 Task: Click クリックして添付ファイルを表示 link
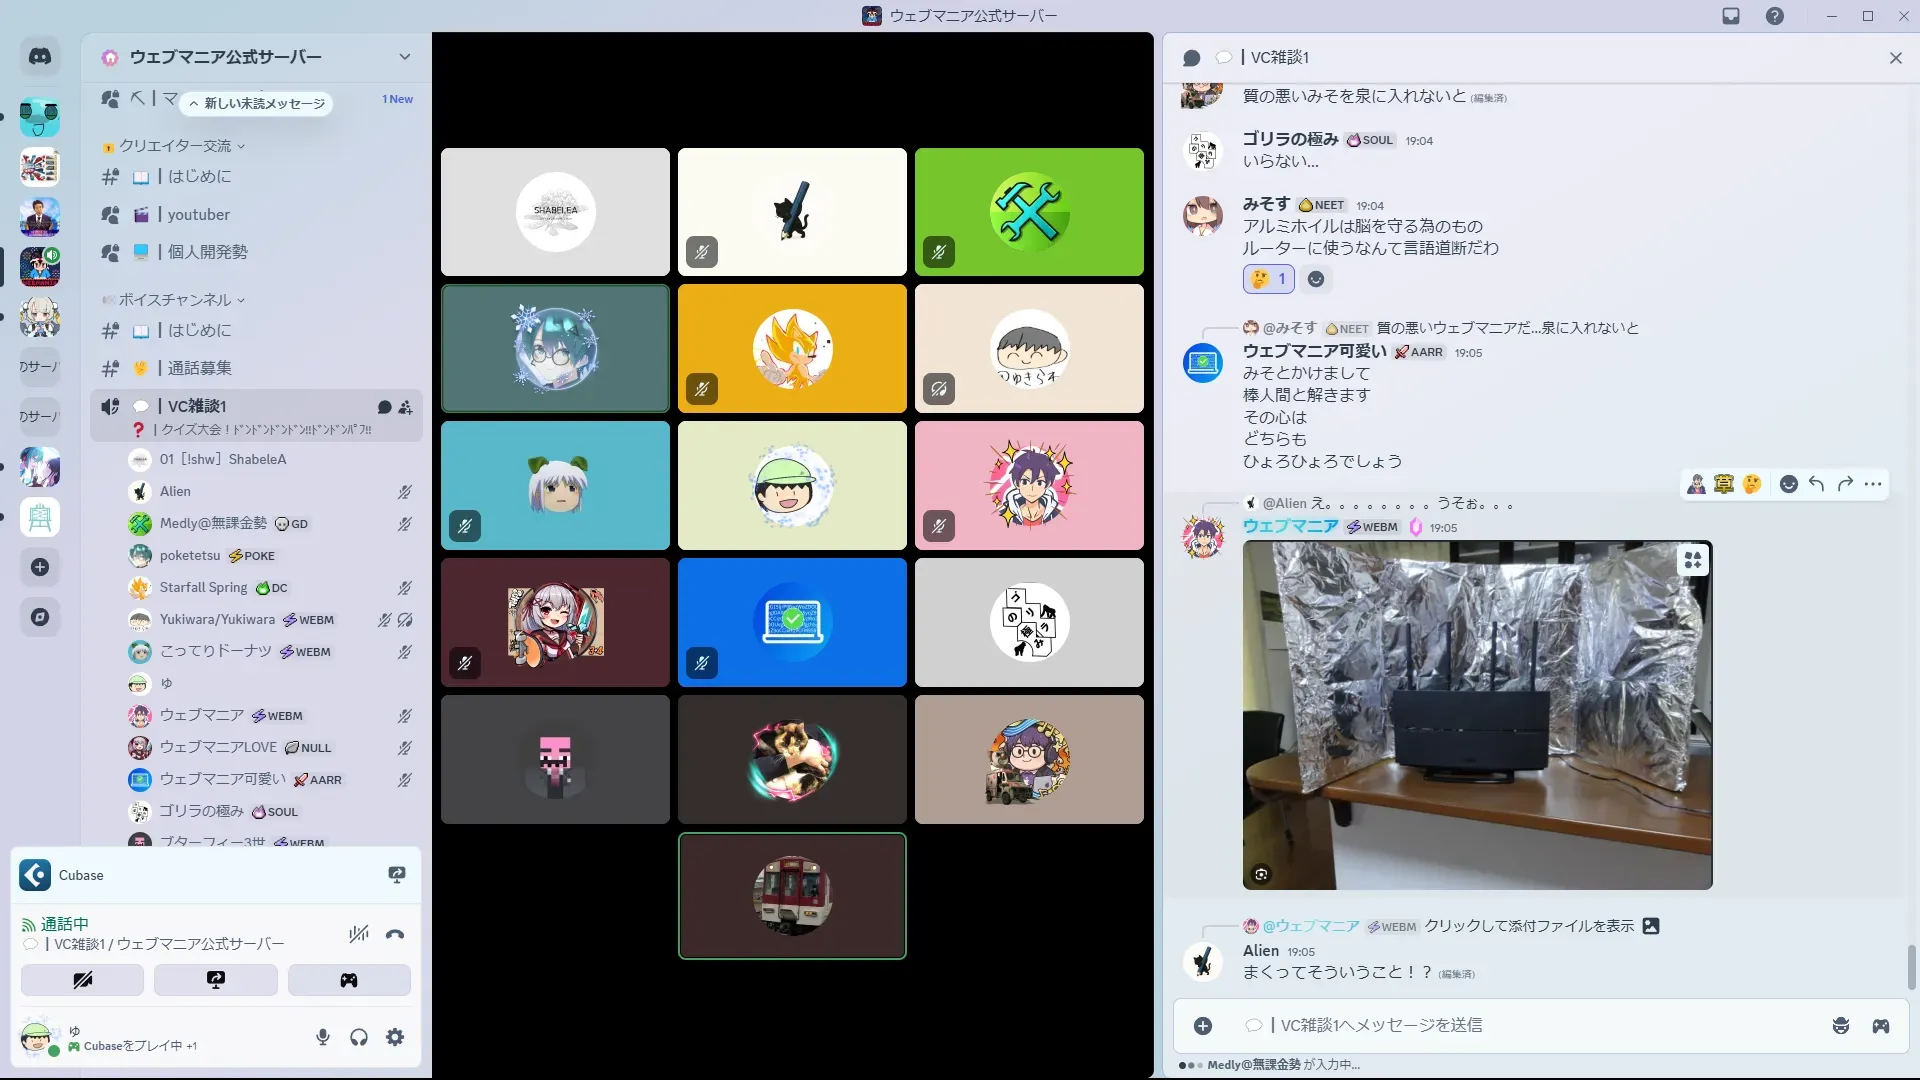[1529, 926]
